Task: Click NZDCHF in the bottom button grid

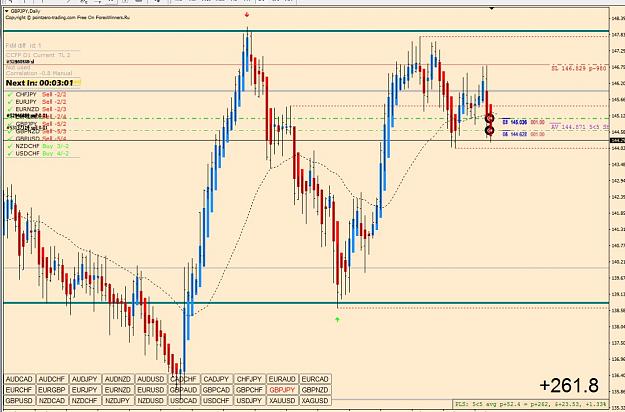Action: tap(85, 400)
